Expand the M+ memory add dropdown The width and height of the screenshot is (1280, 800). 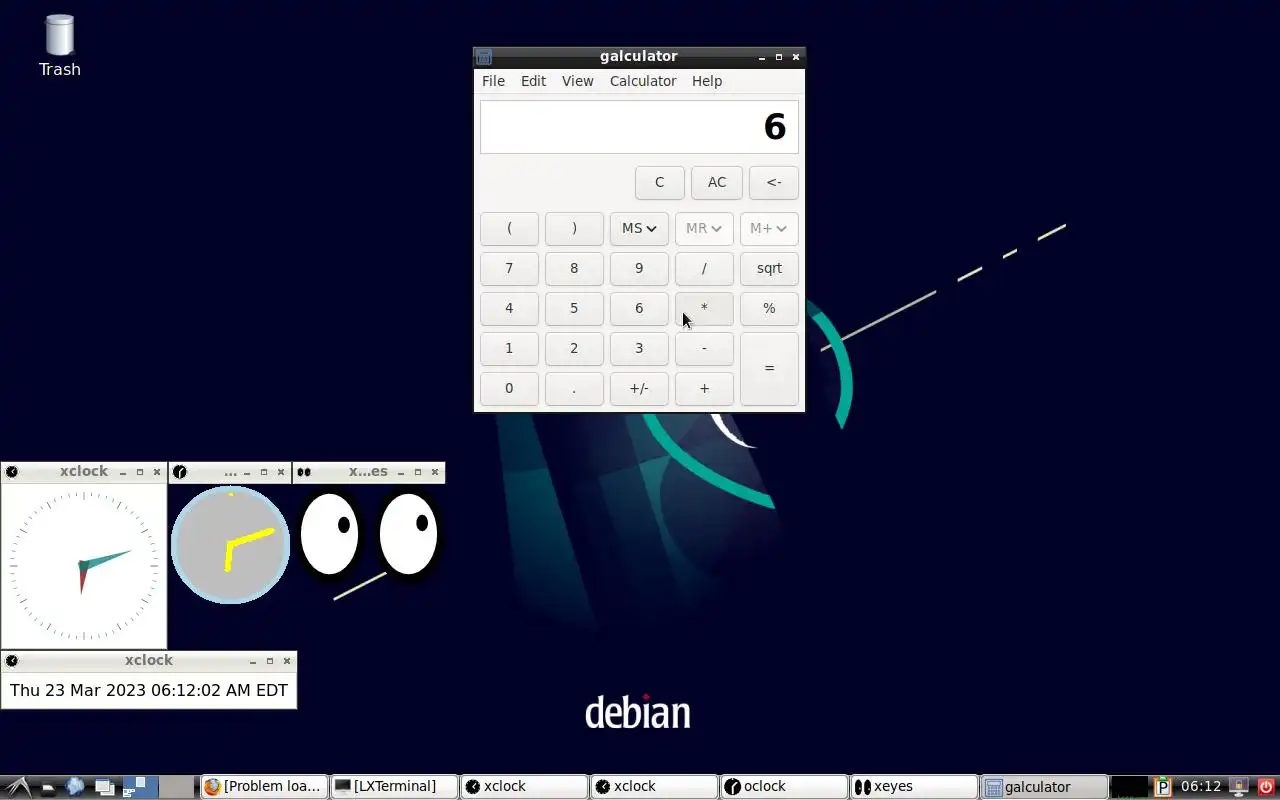click(x=769, y=228)
